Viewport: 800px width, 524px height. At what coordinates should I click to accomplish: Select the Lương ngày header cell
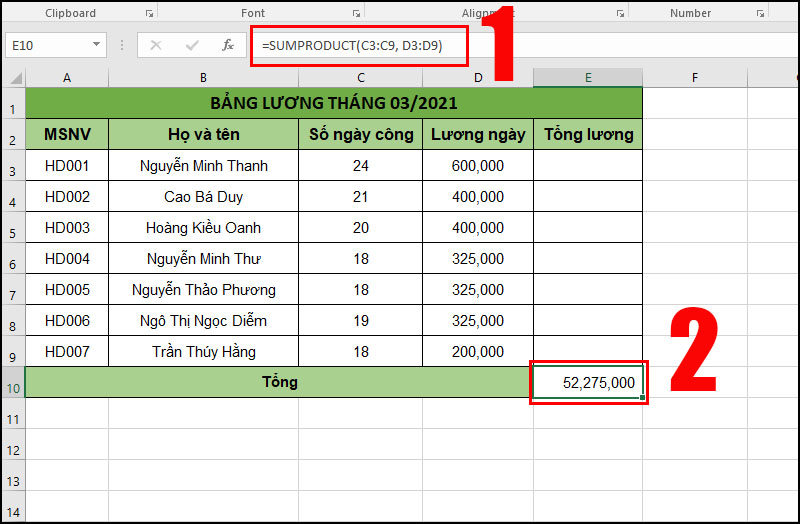[477, 135]
